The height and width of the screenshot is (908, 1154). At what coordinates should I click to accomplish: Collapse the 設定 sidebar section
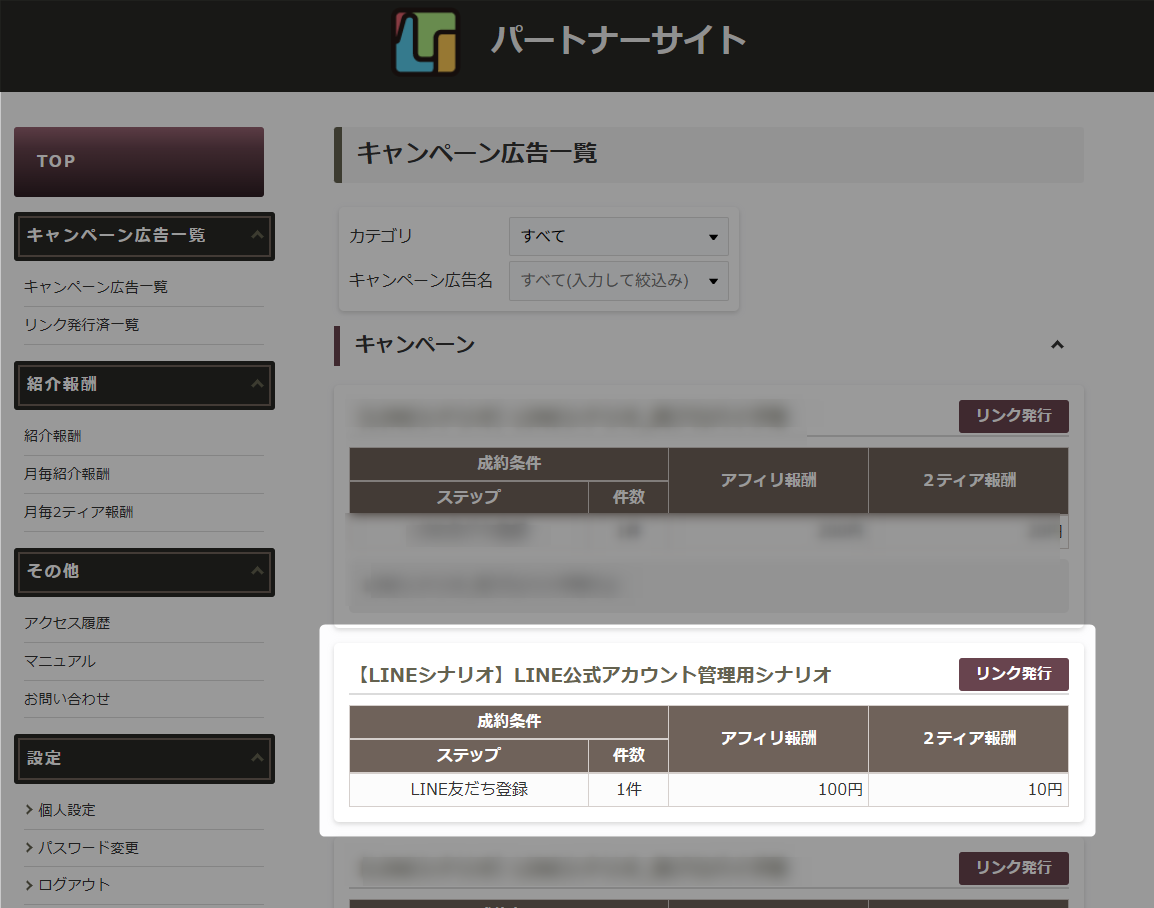click(x=257, y=758)
